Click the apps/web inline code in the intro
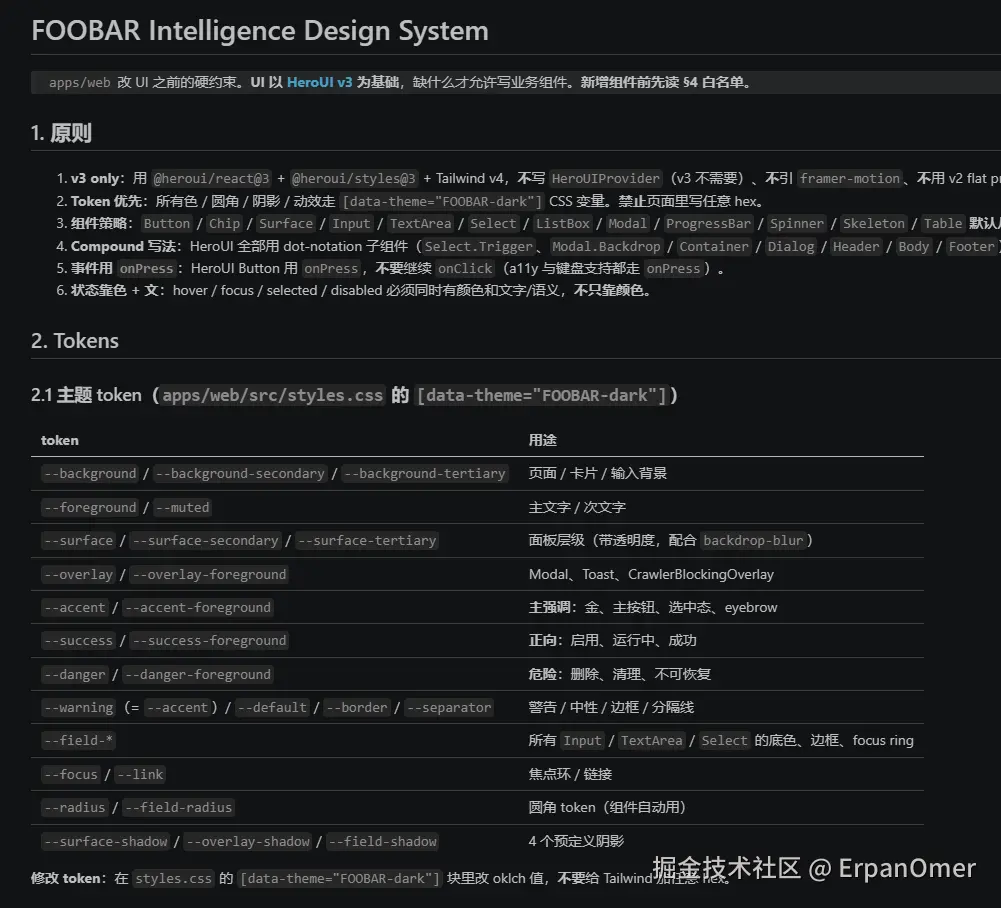The image size is (1001, 908). [x=80, y=82]
